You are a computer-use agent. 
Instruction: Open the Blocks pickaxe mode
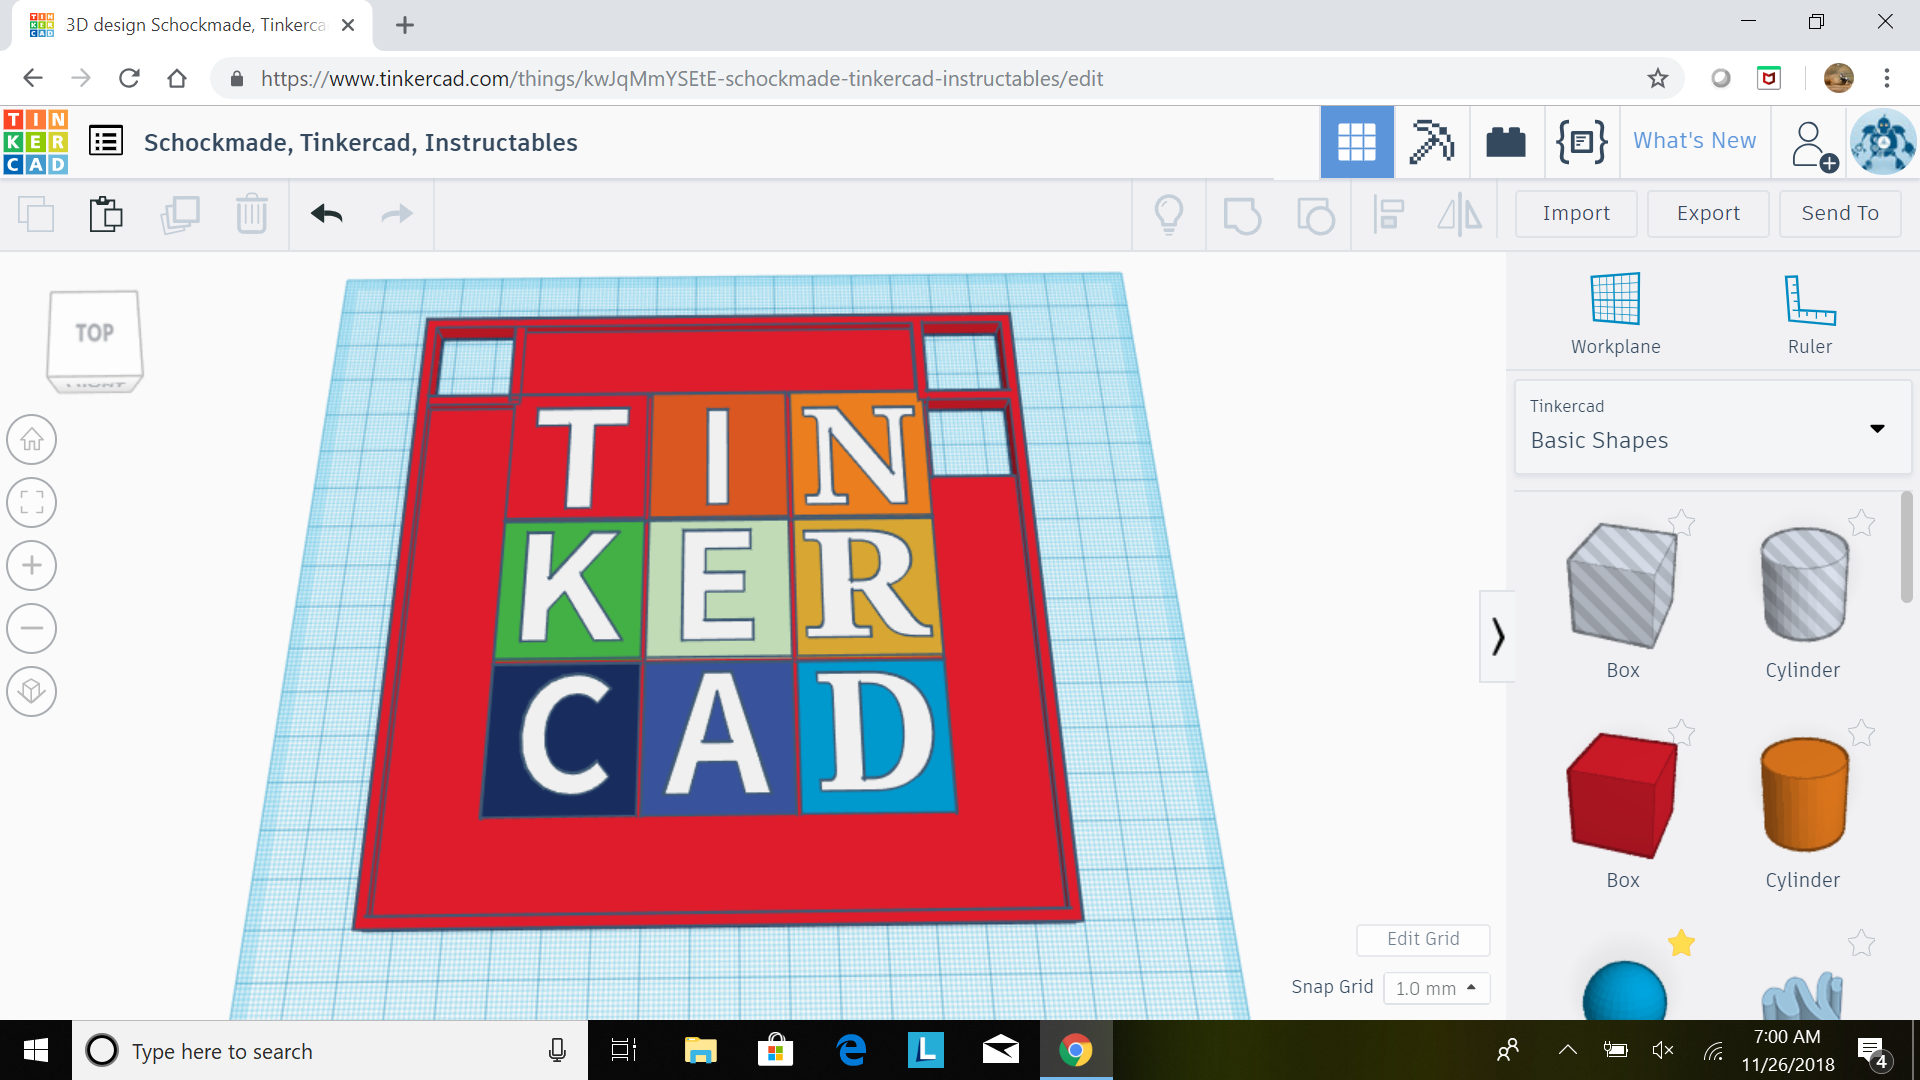coord(1431,142)
